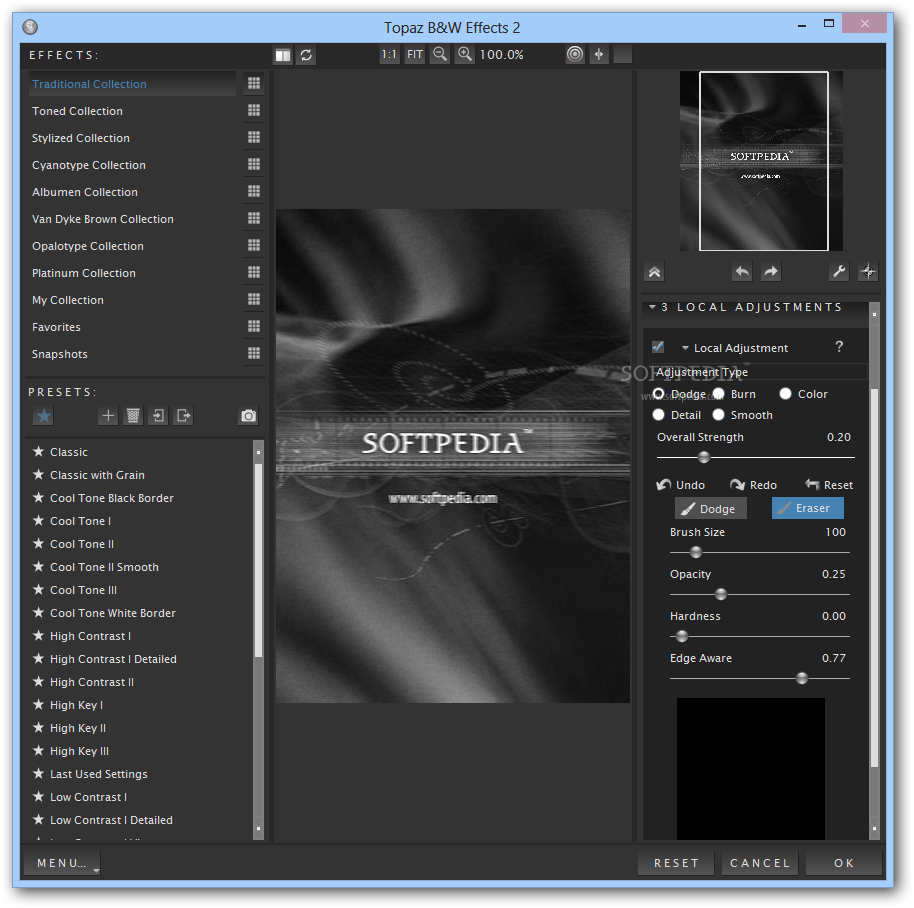Click the top toolbar crosshair icon

click(599, 55)
